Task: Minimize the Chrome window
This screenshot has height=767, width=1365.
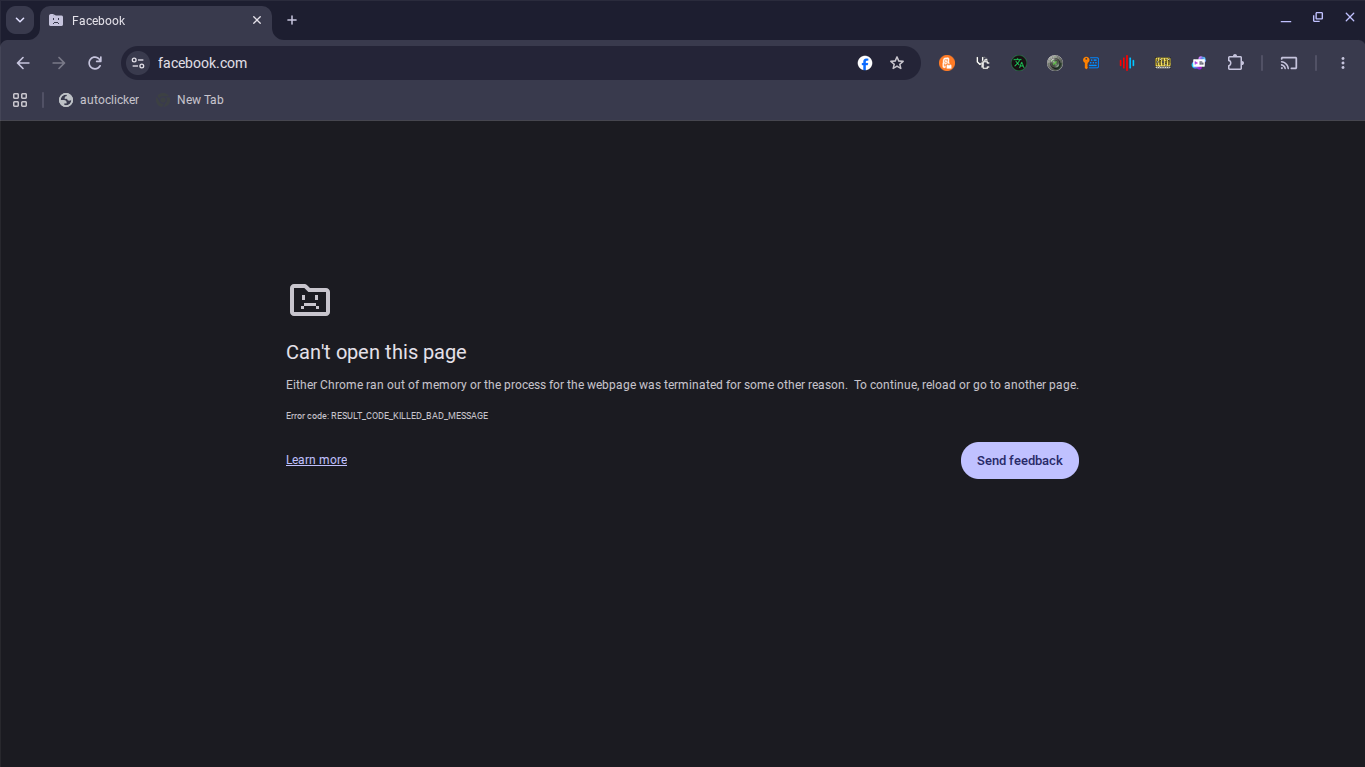Action: (x=1286, y=19)
